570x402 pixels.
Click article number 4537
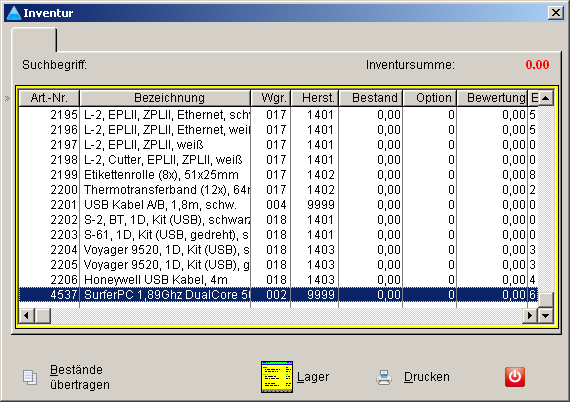[64, 295]
